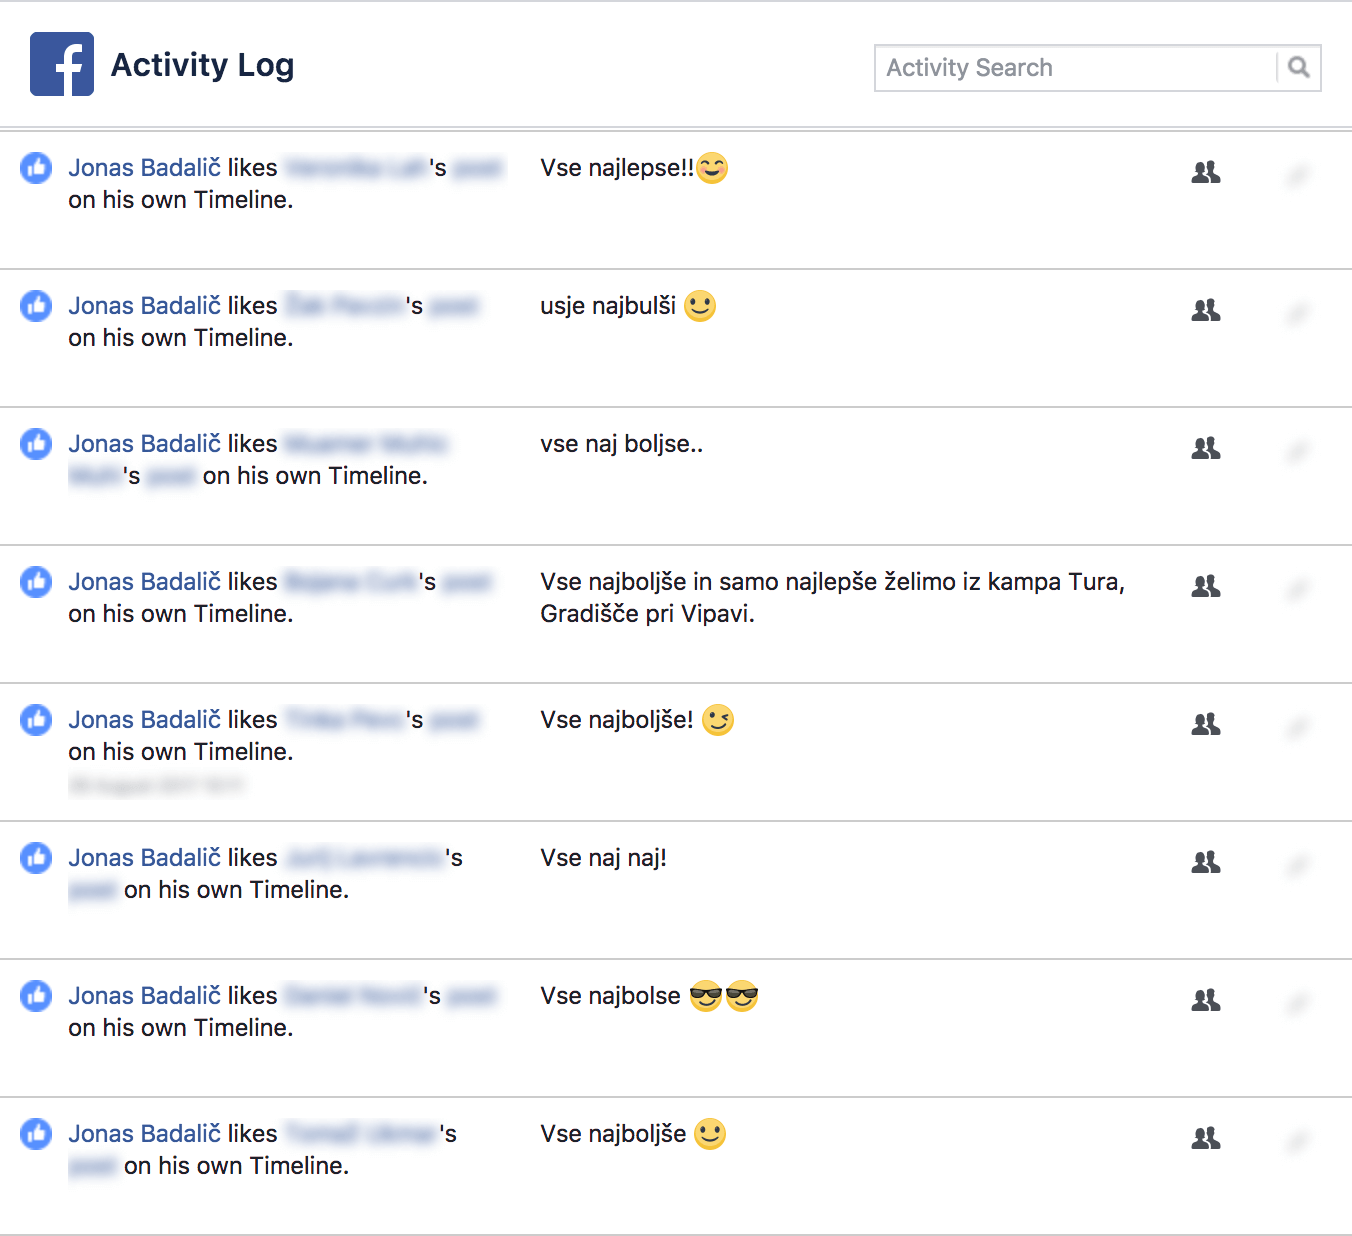This screenshot has width=1352, height=1236.
Task: Click edit pencil for 'Vse najbolse' row
Action: click(x=1297, y=1004)
